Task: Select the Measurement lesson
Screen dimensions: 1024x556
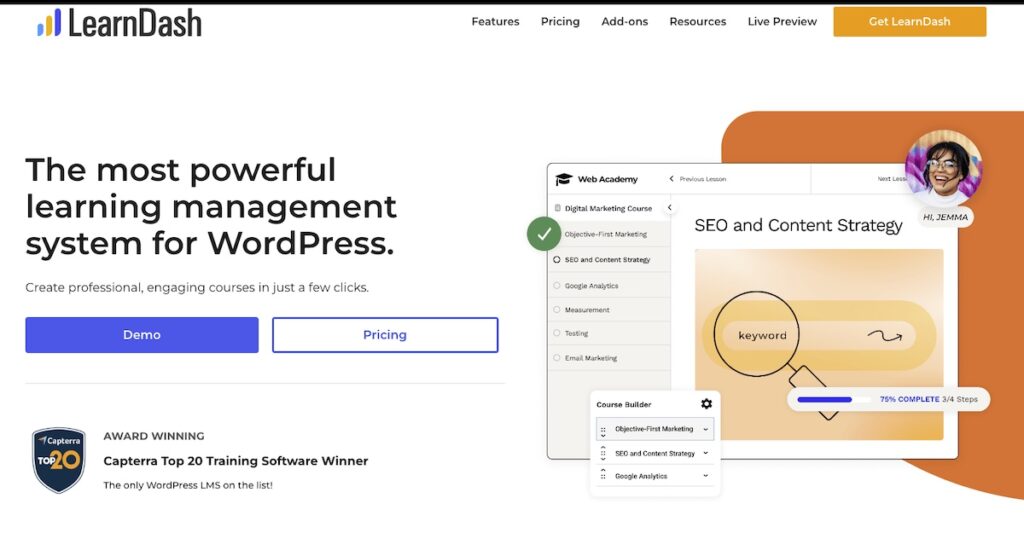Action: coord(586,310)
